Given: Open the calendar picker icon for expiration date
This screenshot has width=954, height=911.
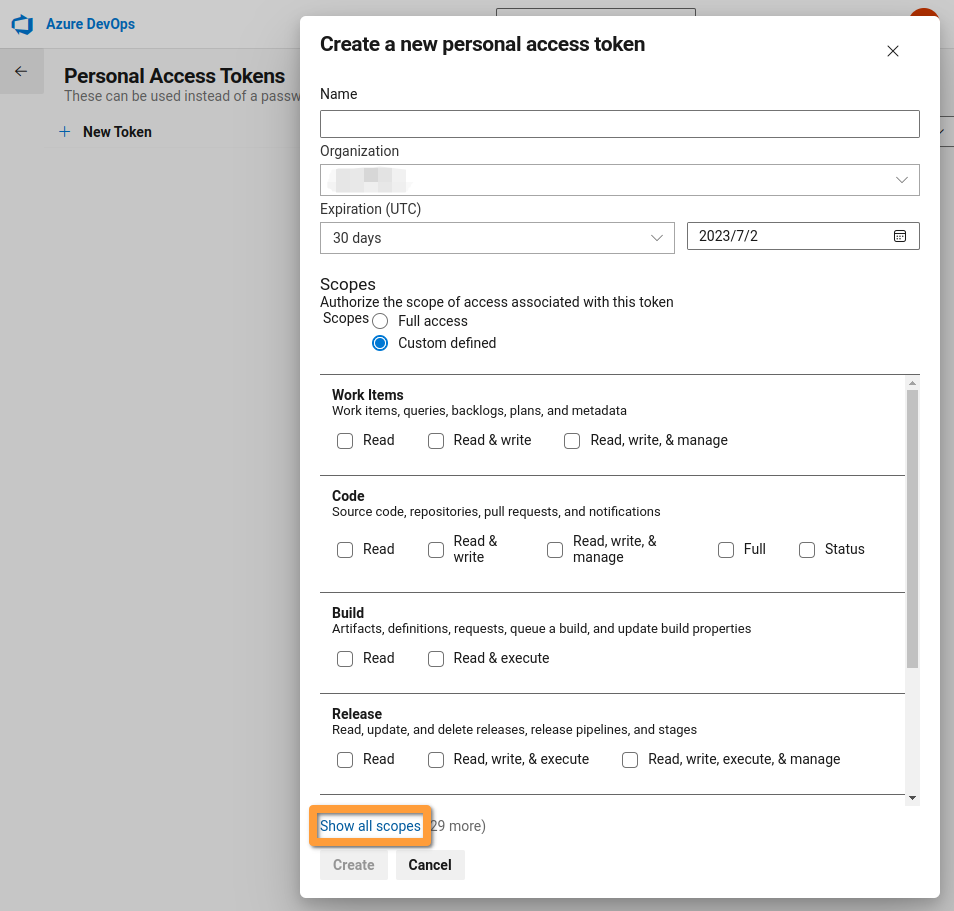Looking at the screenshot, I should pyautogui.click(x=900, y=236).
